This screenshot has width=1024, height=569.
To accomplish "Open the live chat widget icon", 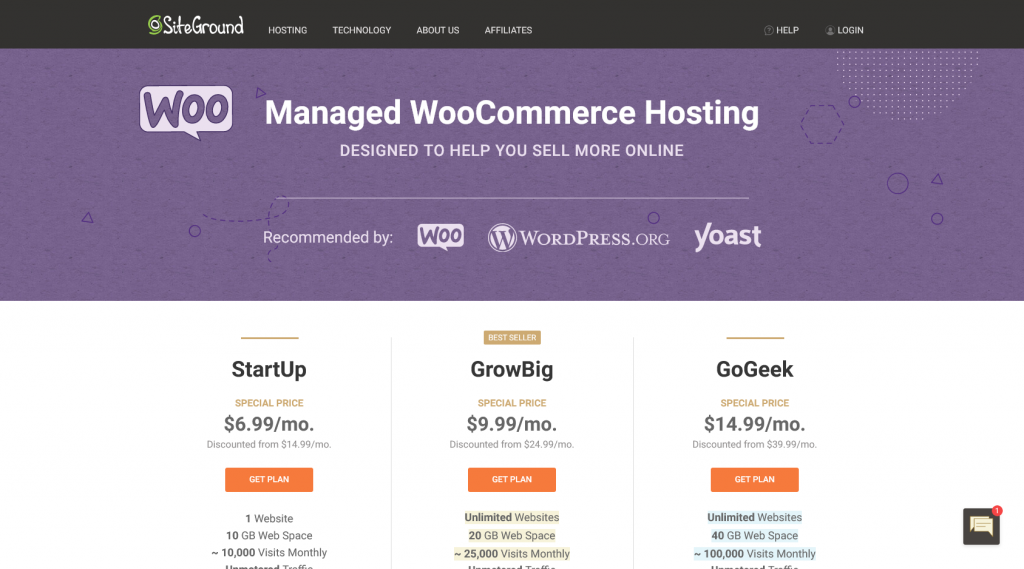I will coord(981,526).
